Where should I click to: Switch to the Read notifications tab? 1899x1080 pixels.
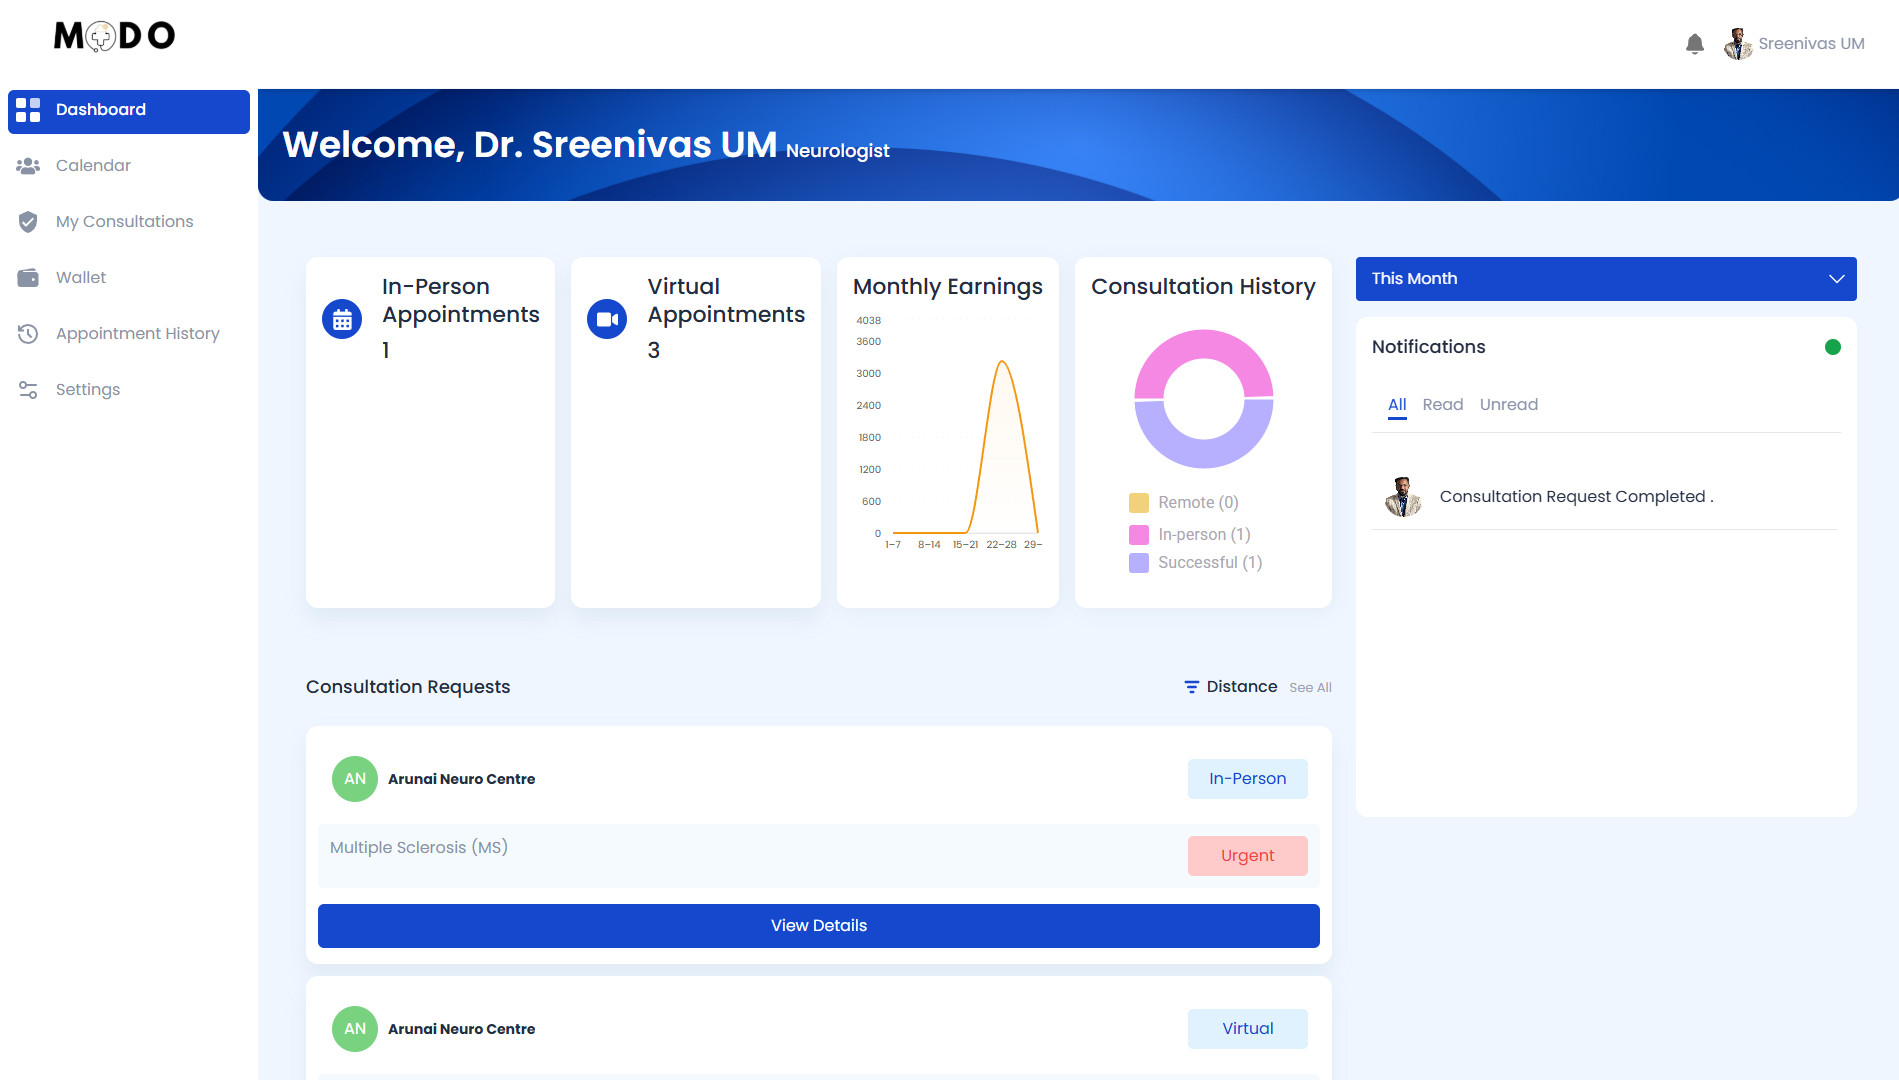click(x=1442, y=405)
